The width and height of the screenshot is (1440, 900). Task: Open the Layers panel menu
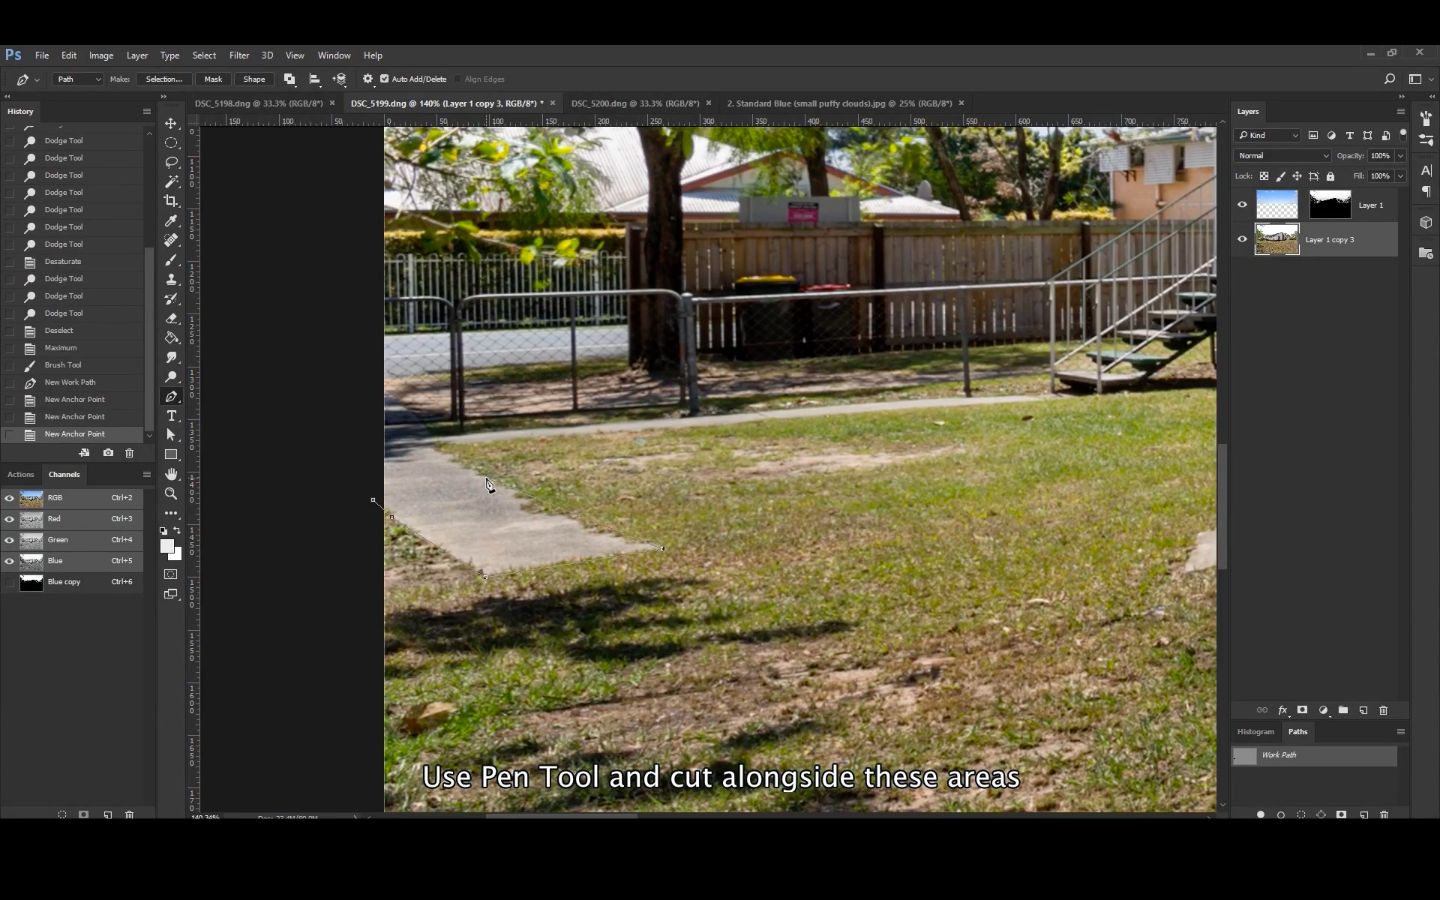(x=1400, y=111)
